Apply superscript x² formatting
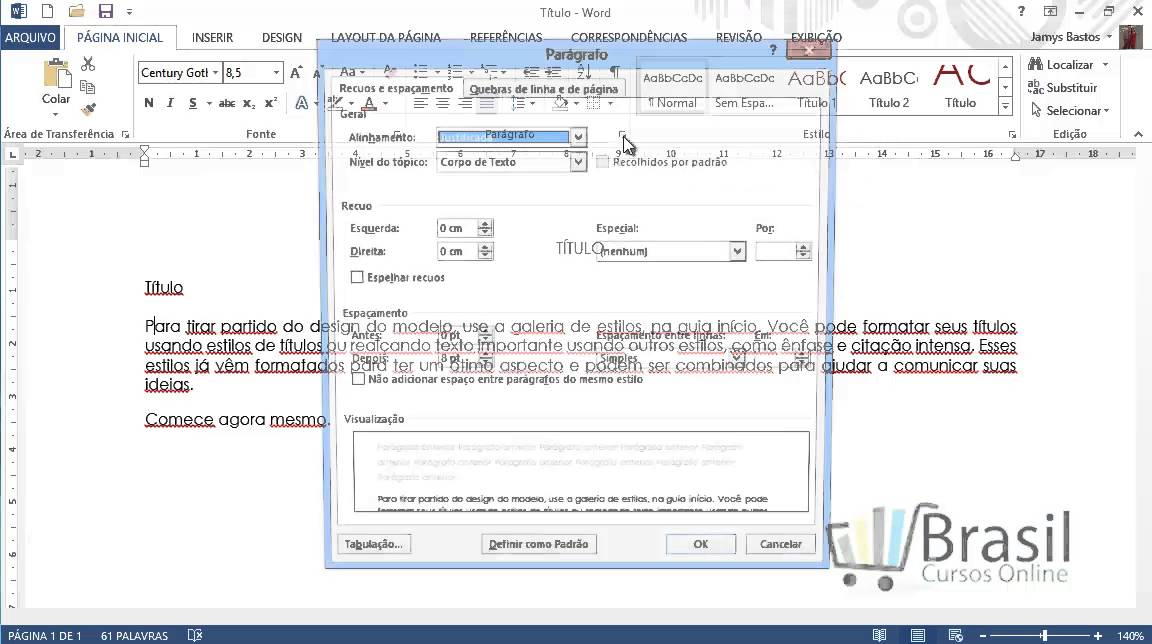The width and height of the screenshot is (1152, 644). (x=271, y=103)
